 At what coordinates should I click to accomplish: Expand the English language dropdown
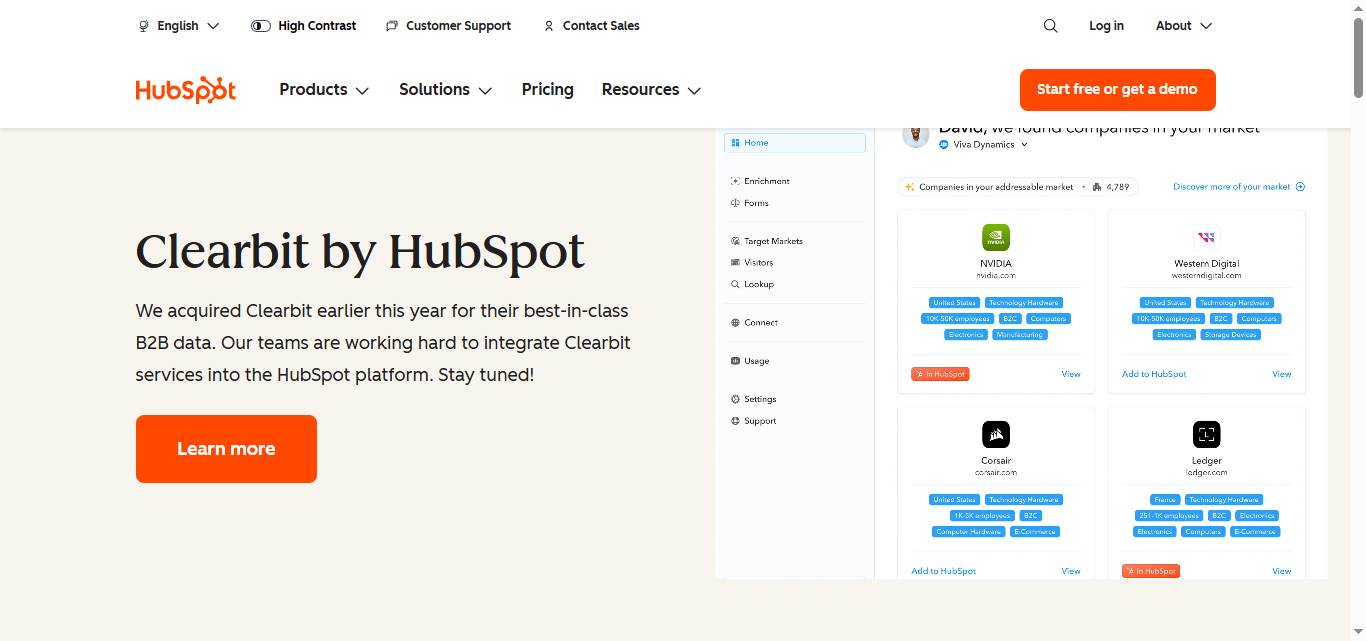pyautogui.click(x=178, y=26)
